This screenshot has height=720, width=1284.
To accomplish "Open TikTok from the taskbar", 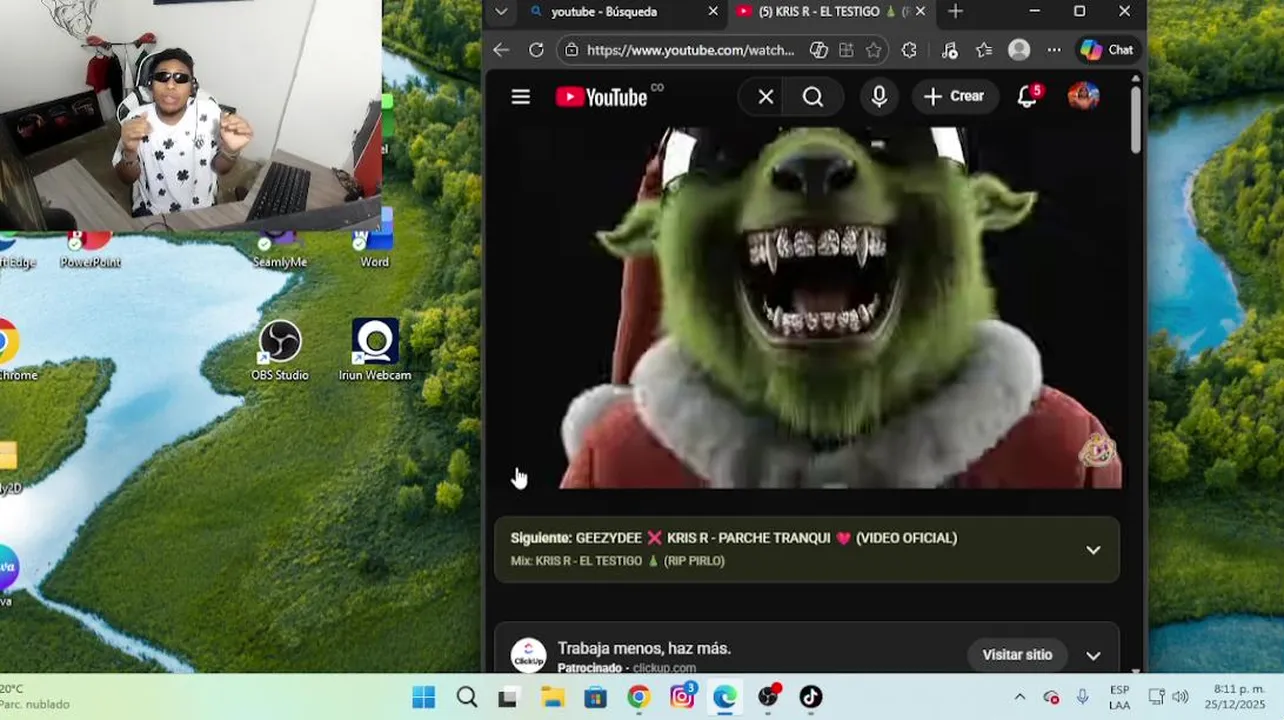I will 811,697.
